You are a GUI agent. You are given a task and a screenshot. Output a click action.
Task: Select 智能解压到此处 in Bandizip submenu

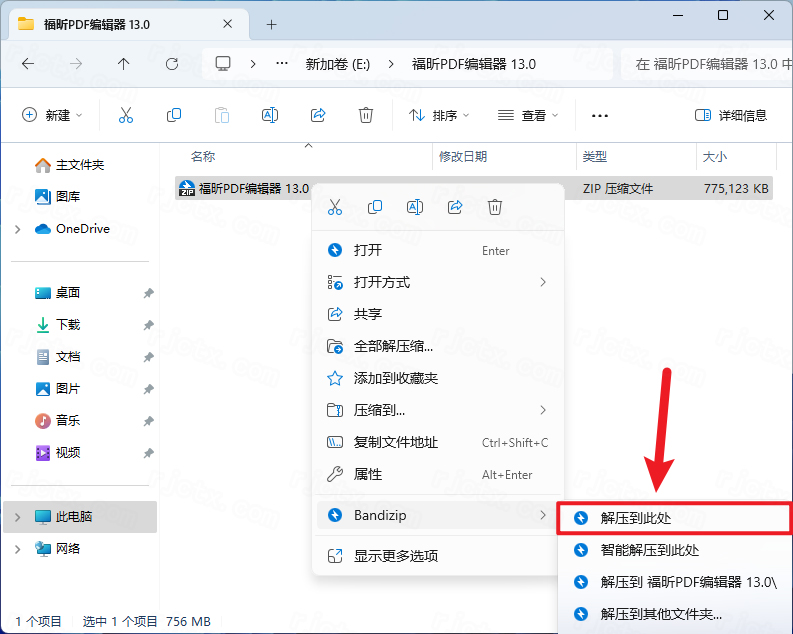pyautogui.click(x=676, y=550)
